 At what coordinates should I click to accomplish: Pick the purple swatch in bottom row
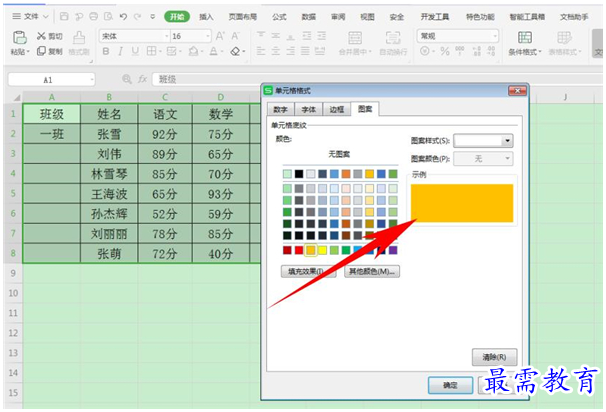393,250
